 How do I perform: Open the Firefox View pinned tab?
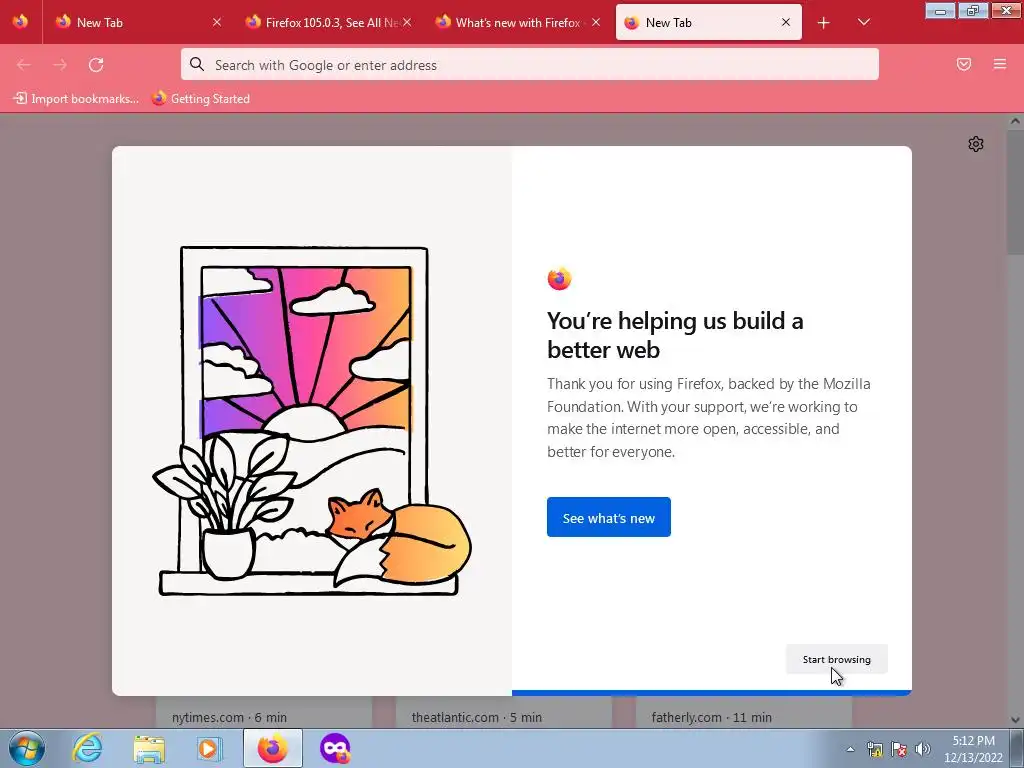point(20,22)
